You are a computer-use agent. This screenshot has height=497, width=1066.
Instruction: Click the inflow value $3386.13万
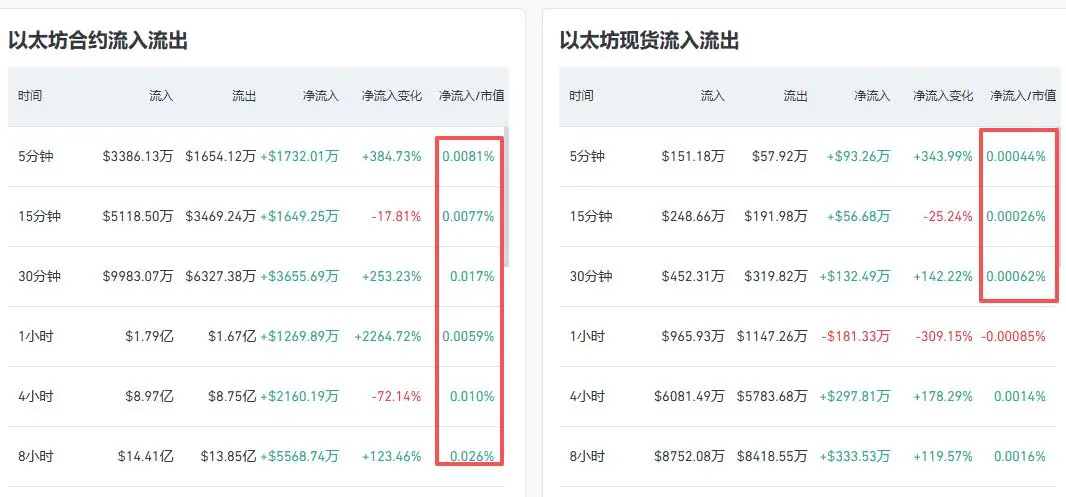pos(138,156)
